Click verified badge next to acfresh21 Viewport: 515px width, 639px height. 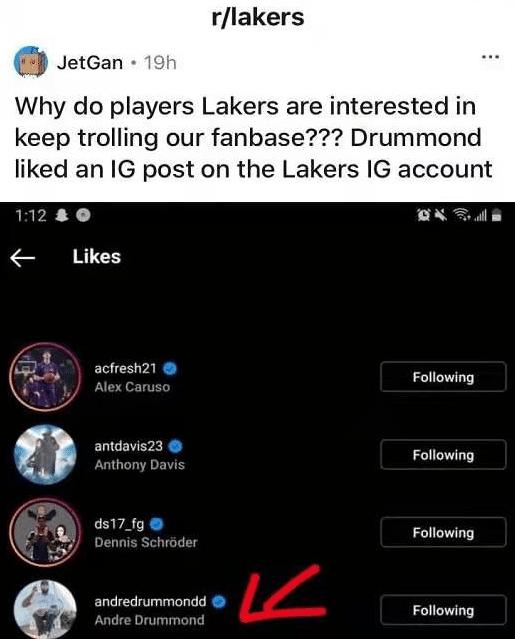[170, 368]
